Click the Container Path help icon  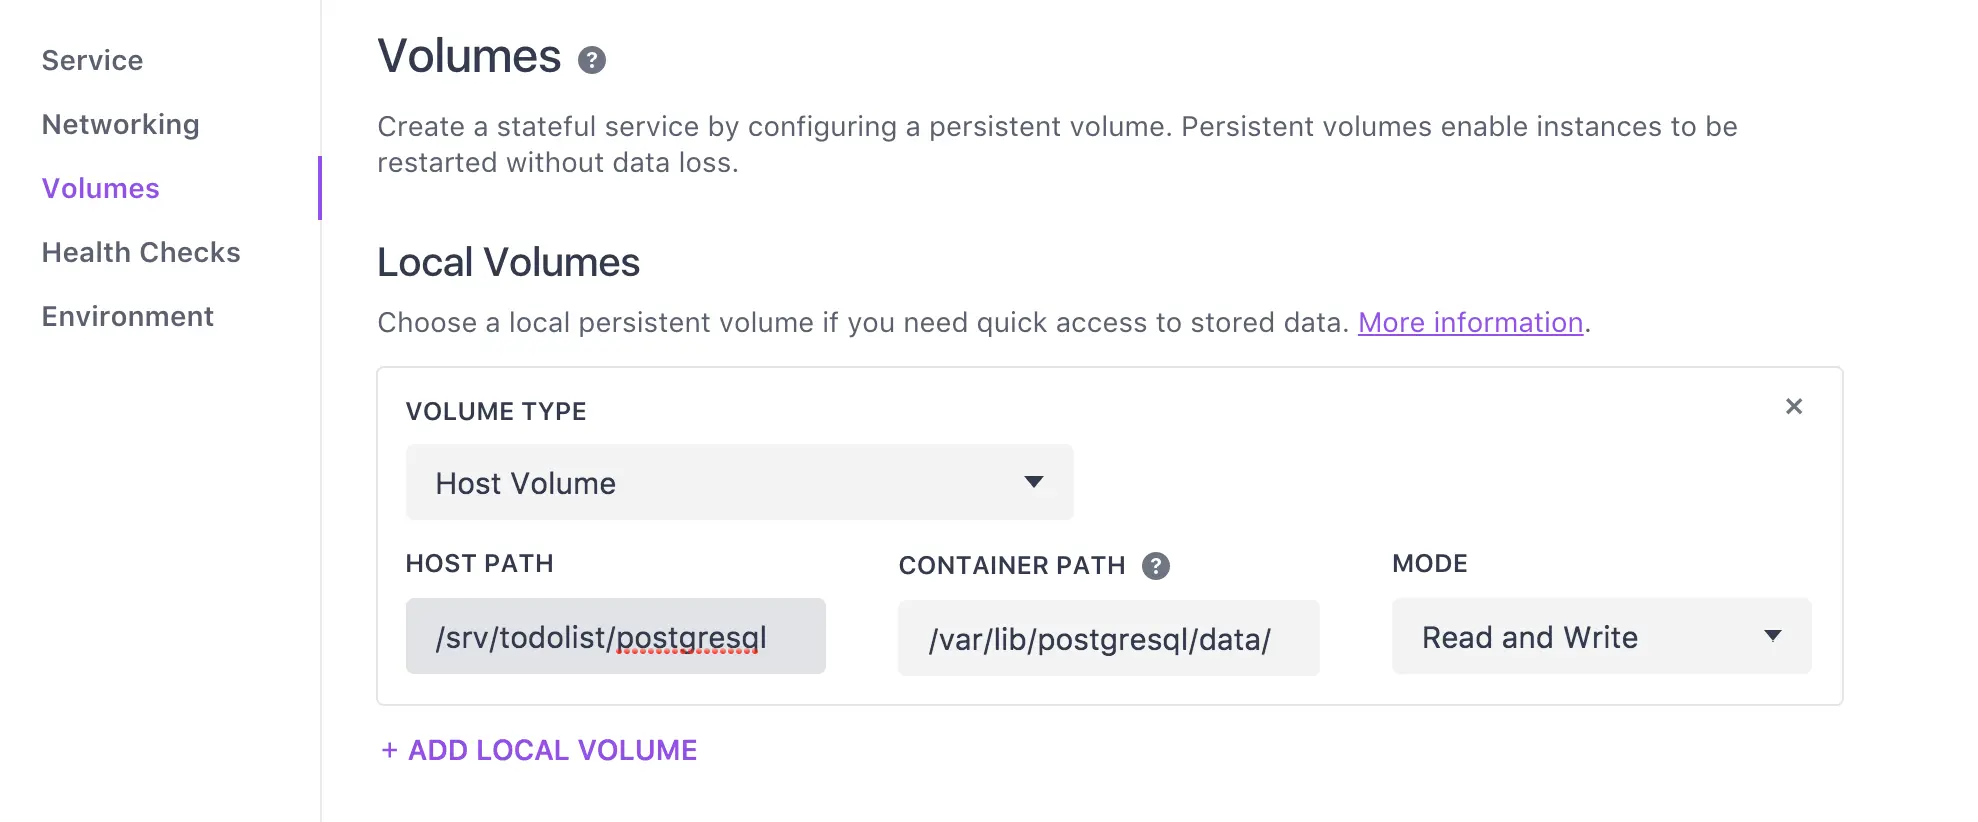point(1156,566)
